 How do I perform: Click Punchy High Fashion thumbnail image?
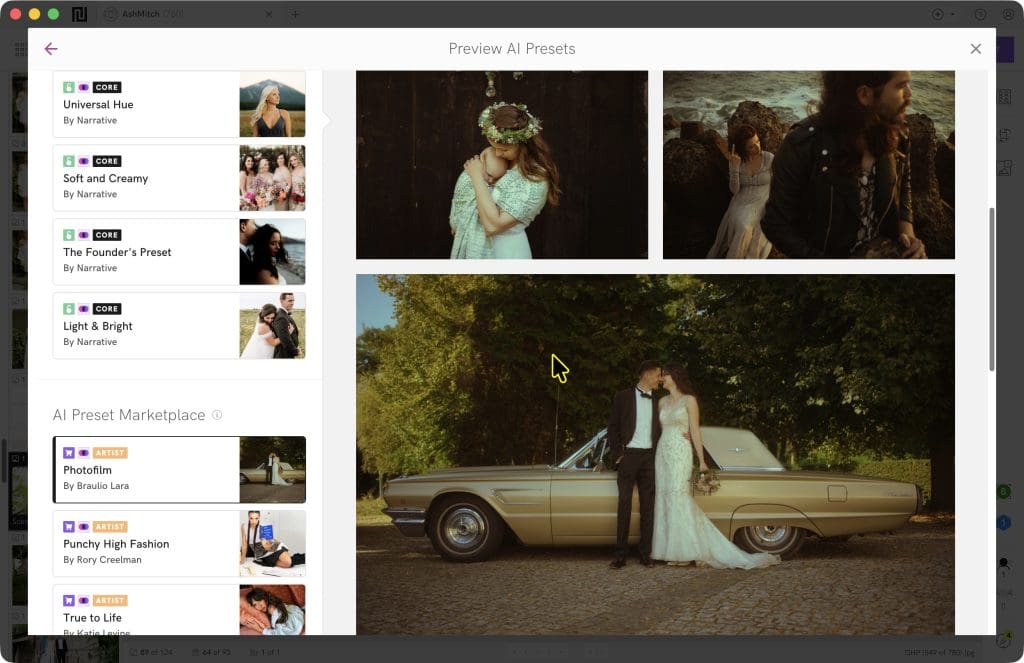coord(272,543)
